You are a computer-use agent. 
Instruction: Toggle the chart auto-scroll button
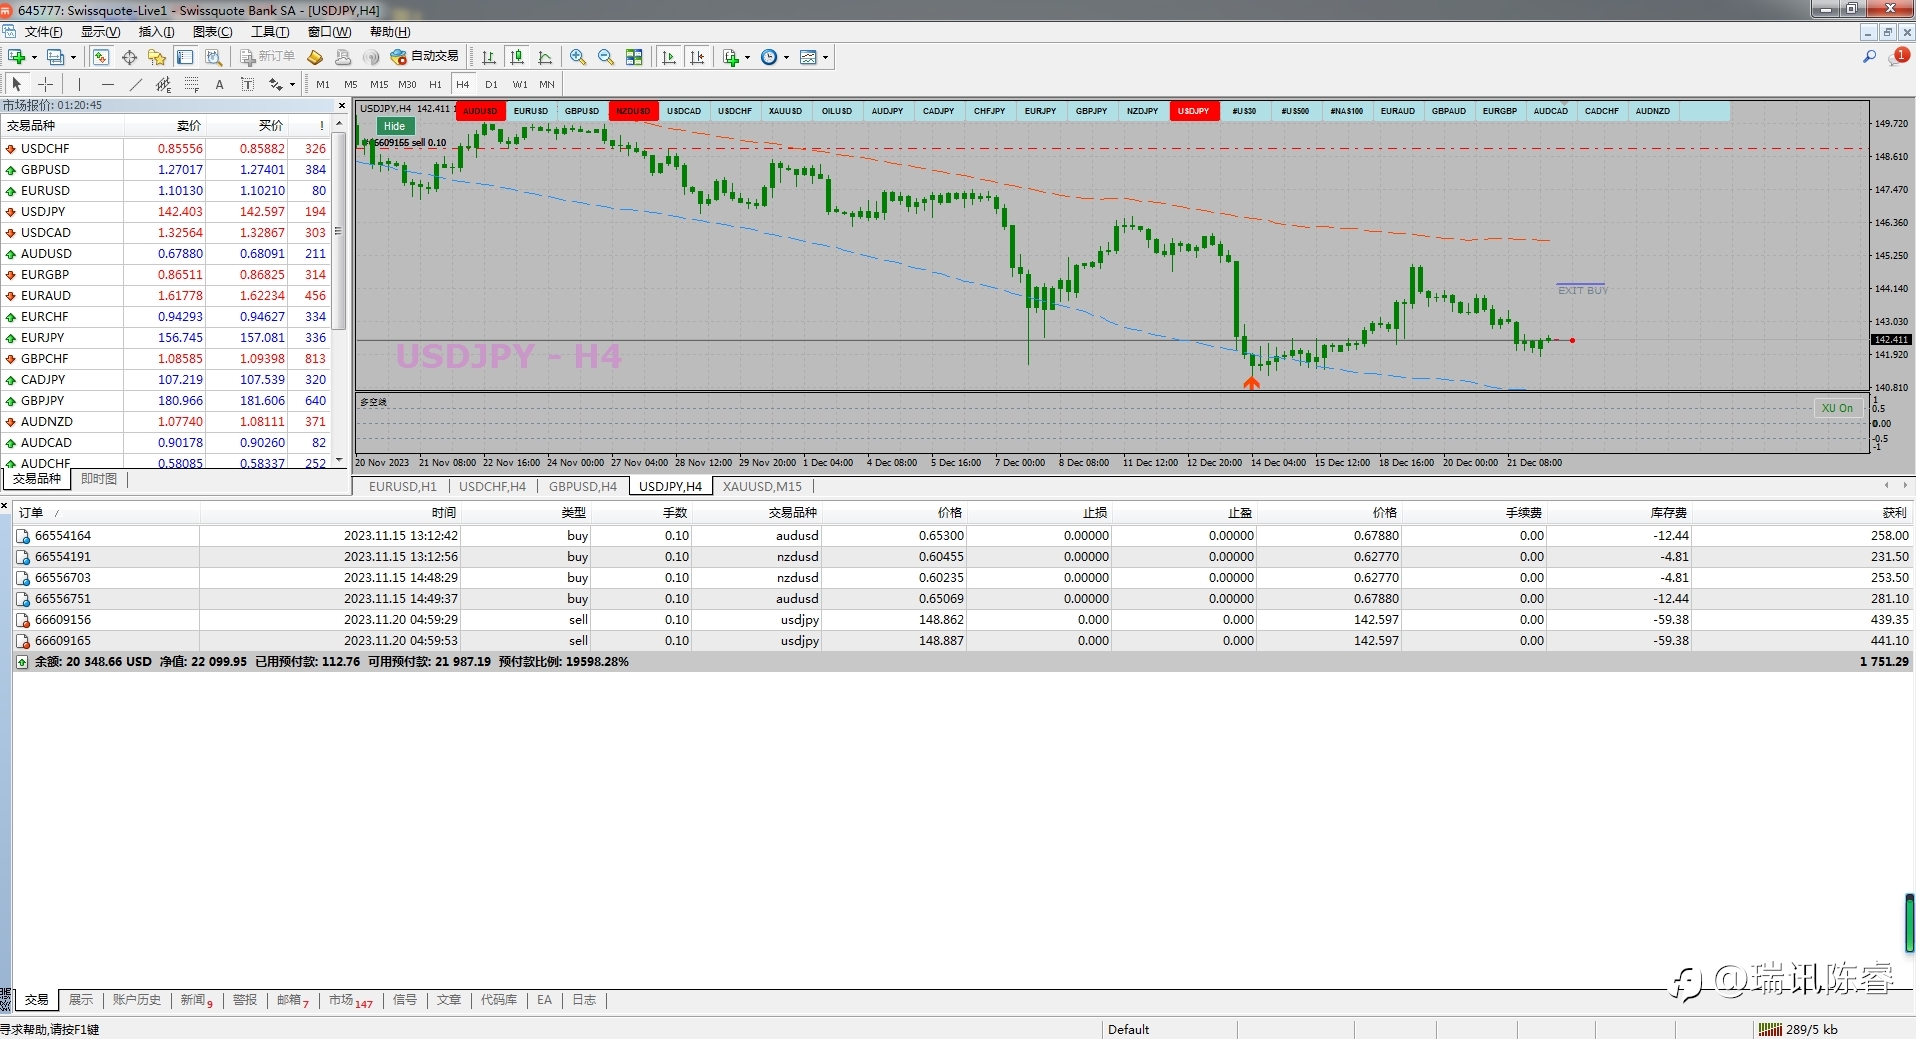[x=669, y=57]
